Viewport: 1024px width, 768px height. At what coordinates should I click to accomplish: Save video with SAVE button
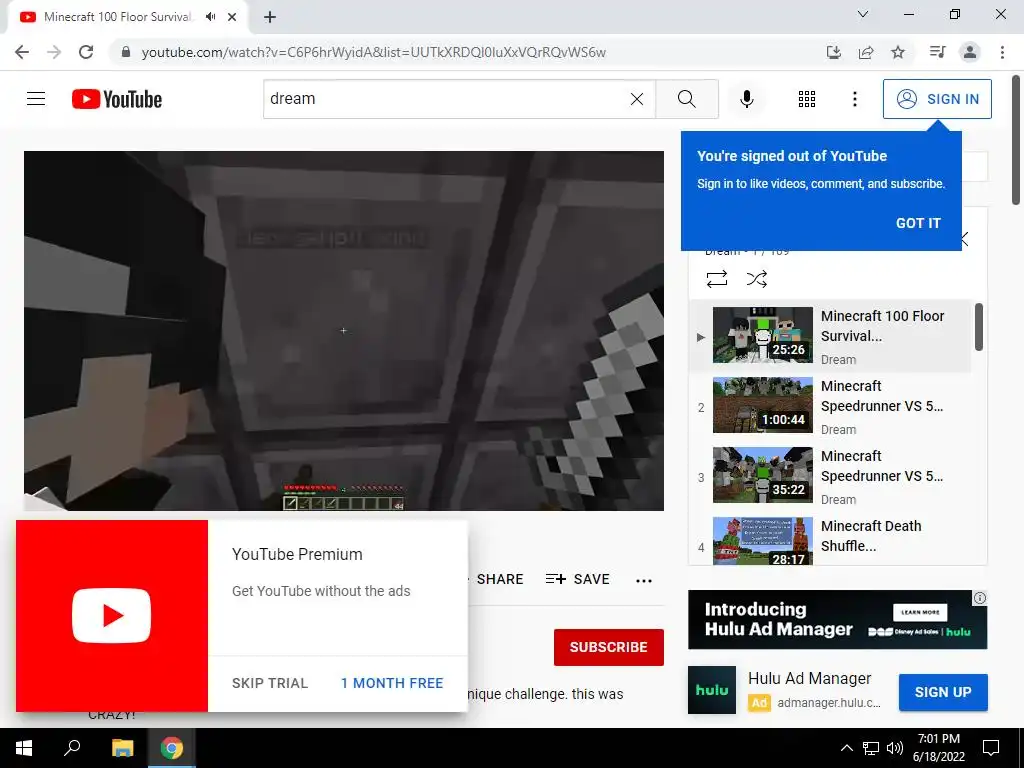tap(577, 579)
